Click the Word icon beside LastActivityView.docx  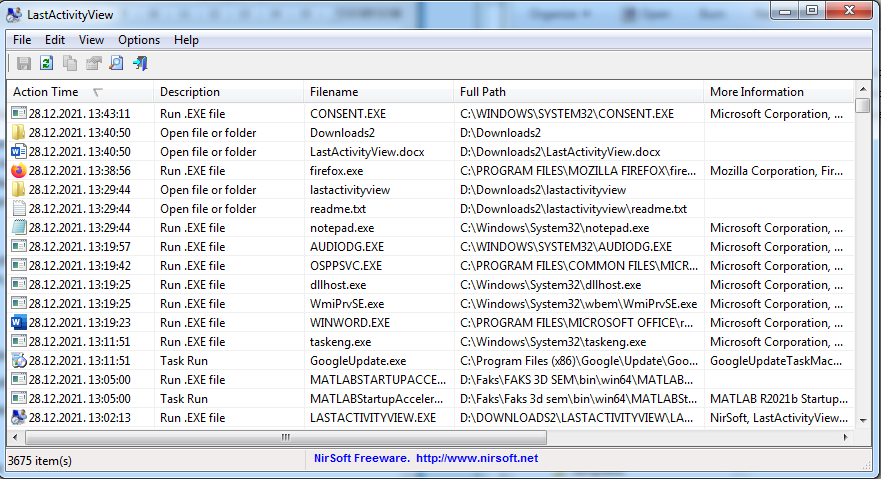[19, 152]
